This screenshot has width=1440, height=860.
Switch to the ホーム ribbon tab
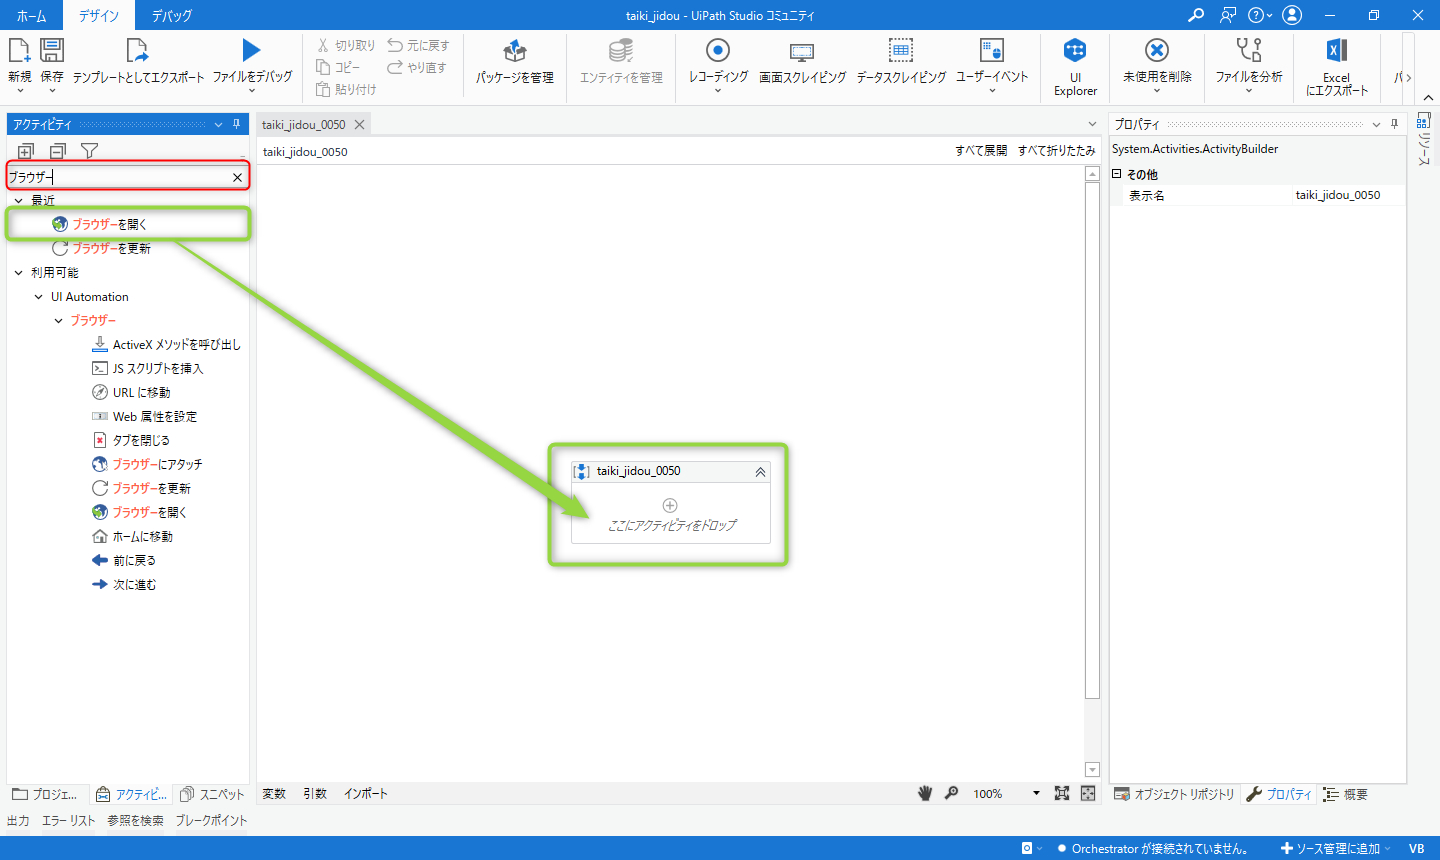click(31, 15)
